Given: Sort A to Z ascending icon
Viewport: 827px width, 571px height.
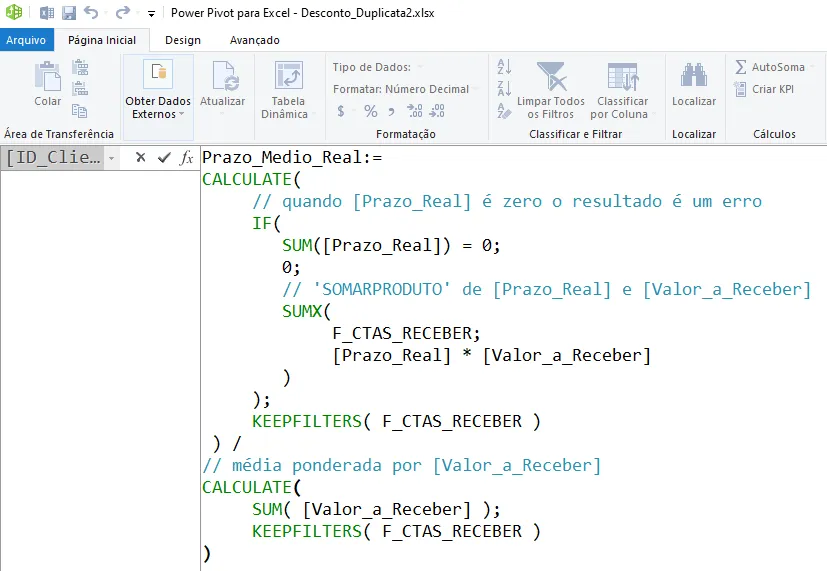Looking at the screenshot, I should 504,66.
